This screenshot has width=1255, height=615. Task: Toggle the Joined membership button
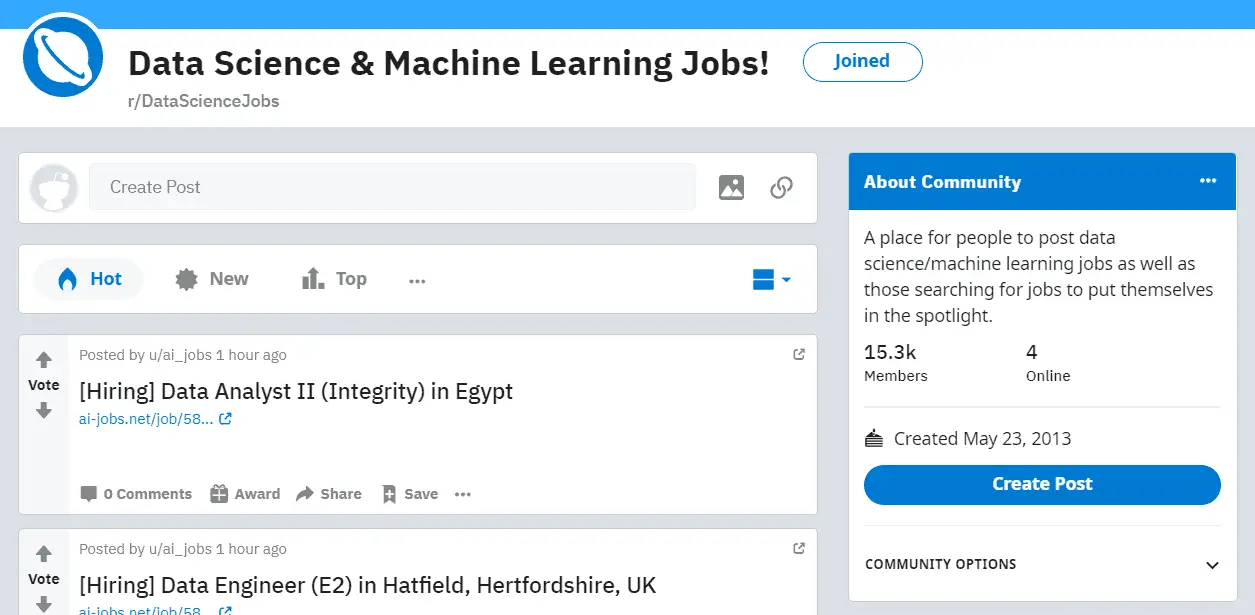(x=862, y=61)
